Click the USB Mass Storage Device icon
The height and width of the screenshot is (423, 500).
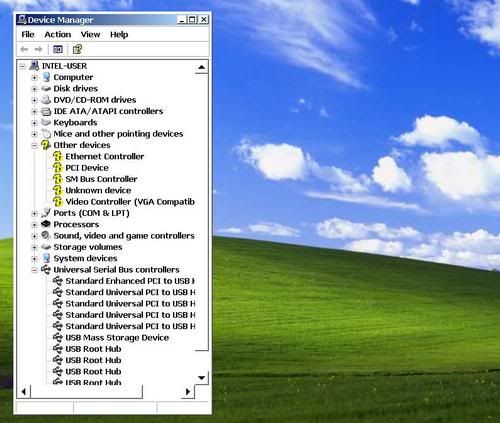58,338
